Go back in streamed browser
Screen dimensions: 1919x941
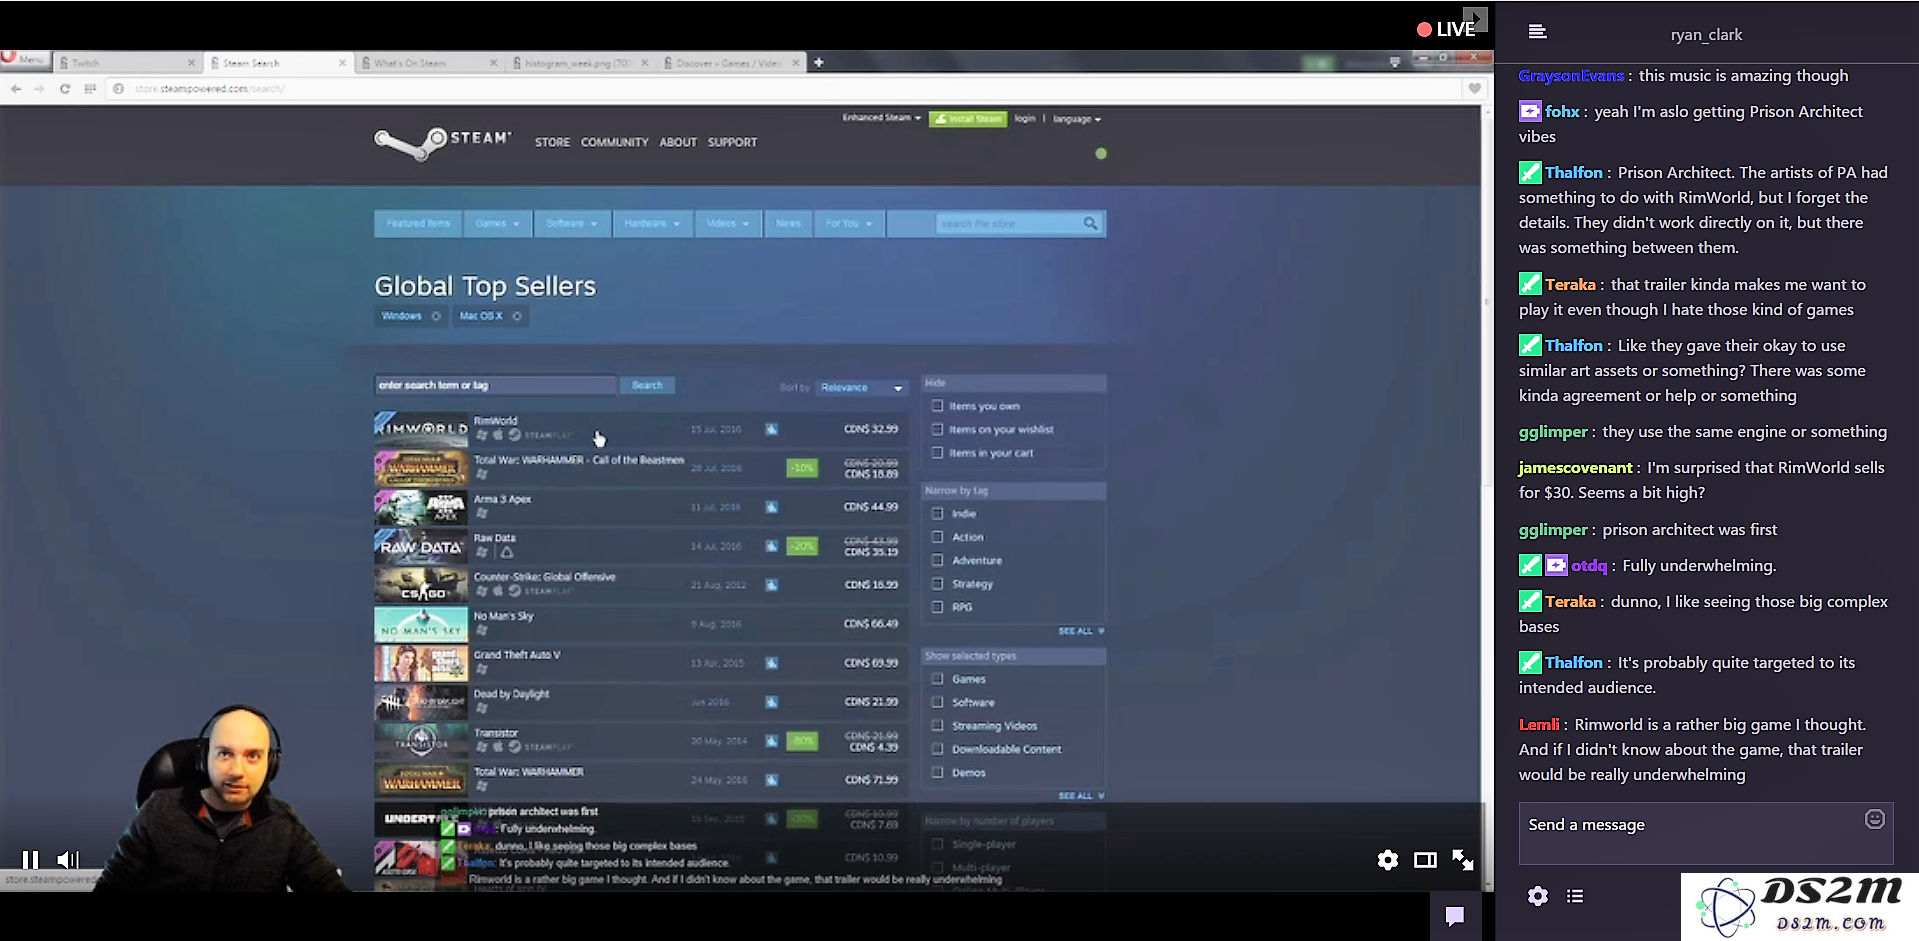tap(16, 89)
